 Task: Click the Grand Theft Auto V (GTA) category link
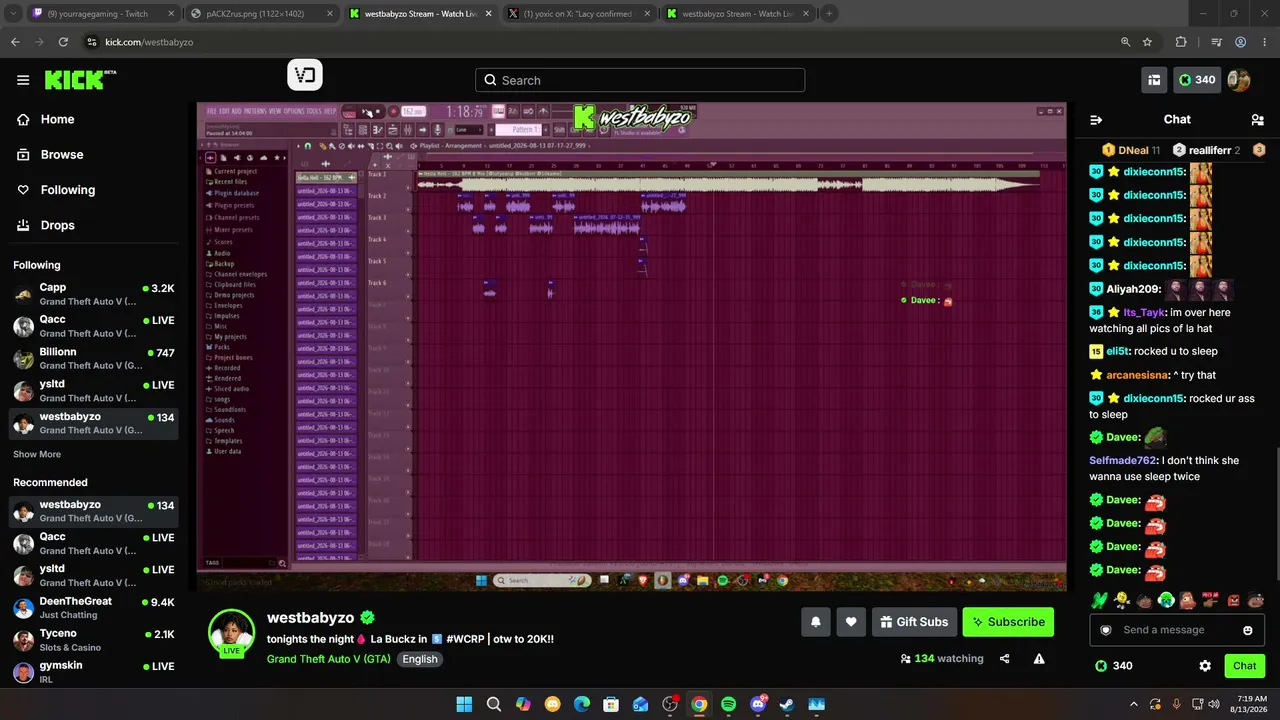[x=328, y=659]
